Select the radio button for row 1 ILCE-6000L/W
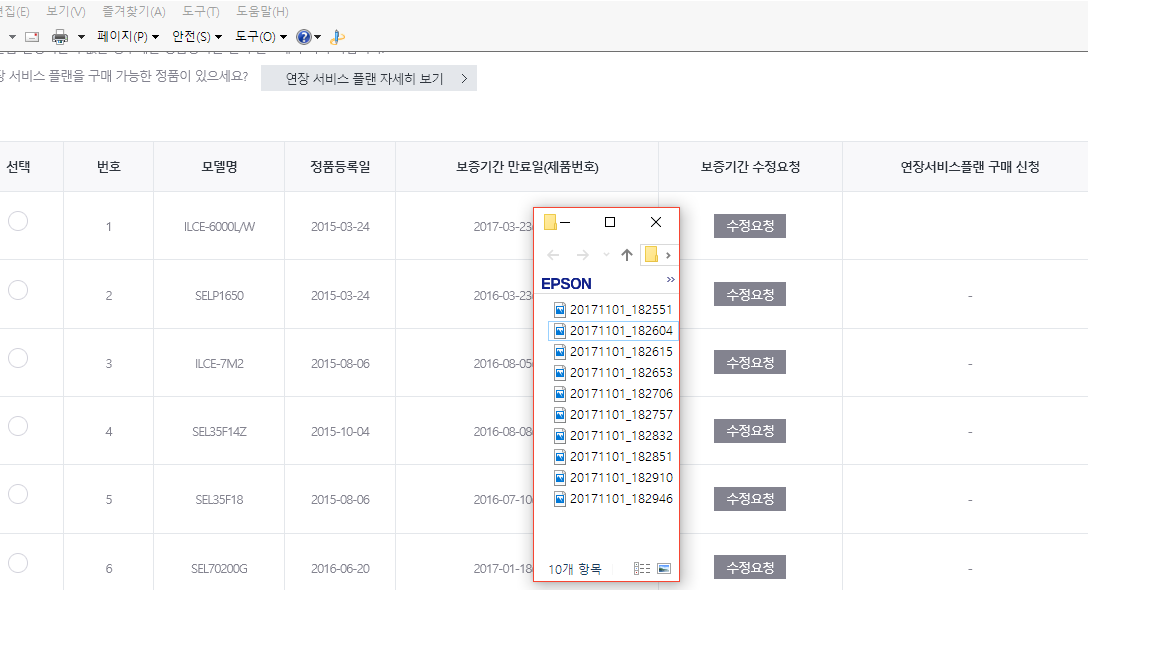Screen dimensions: 1152x648 18,222
